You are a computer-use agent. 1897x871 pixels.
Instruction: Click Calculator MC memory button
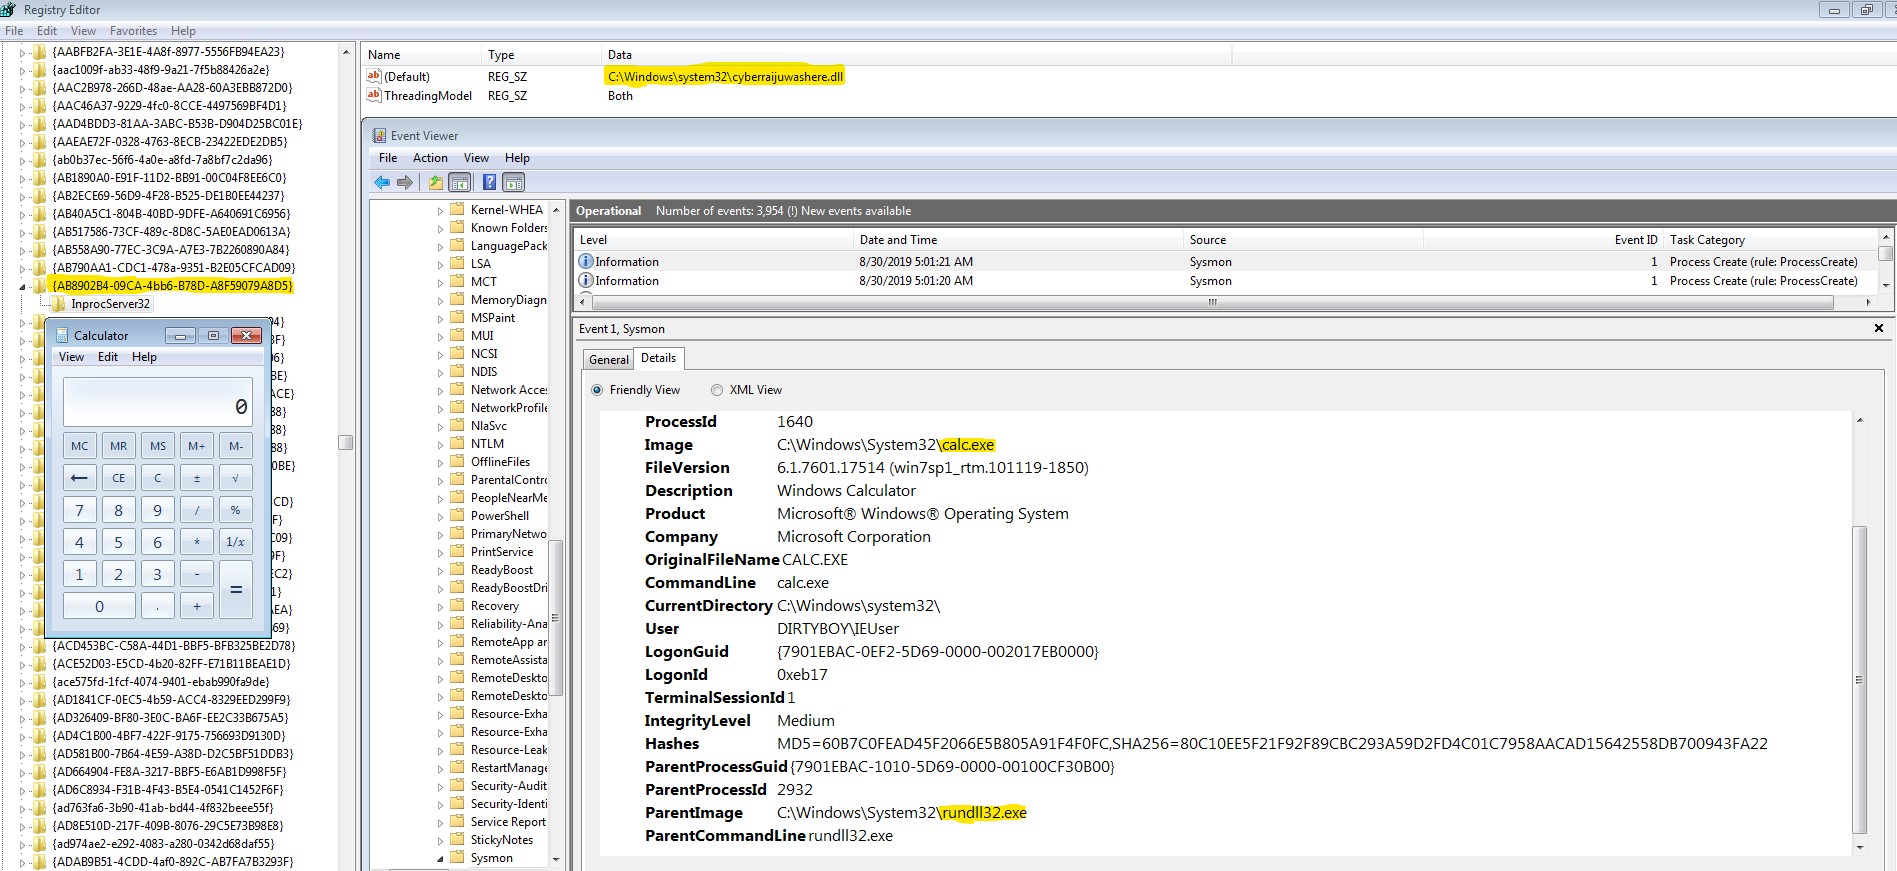click(80, 446)
